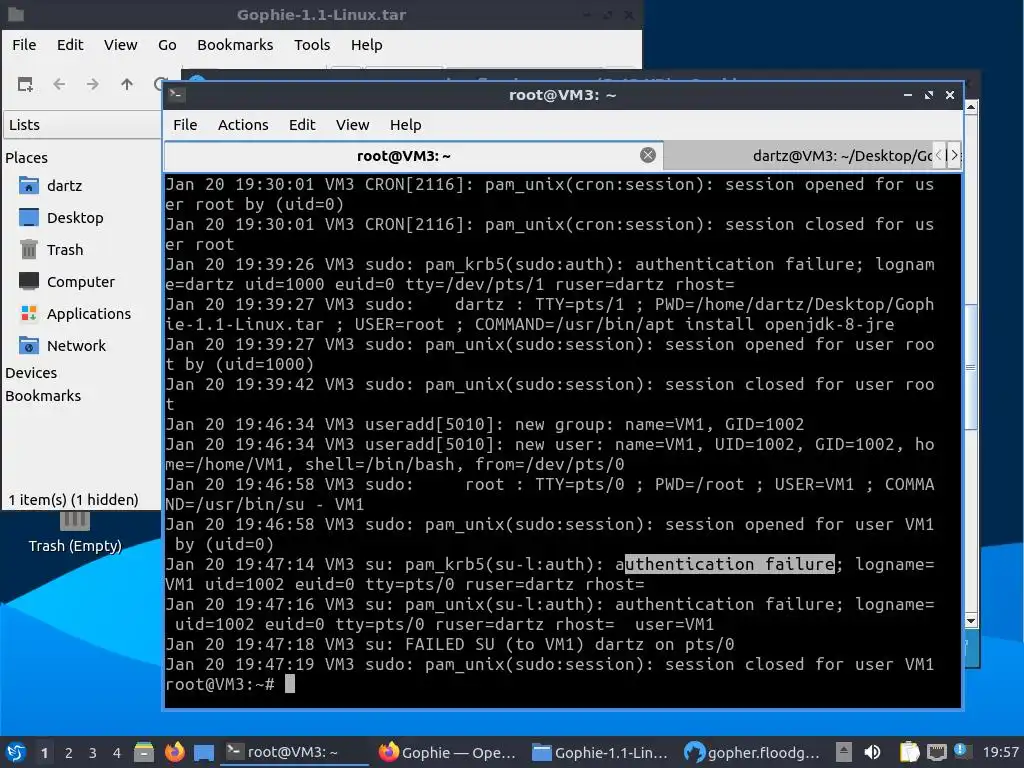
Task: Click the show desktop icon in panel
Action: tap(204, 752)
